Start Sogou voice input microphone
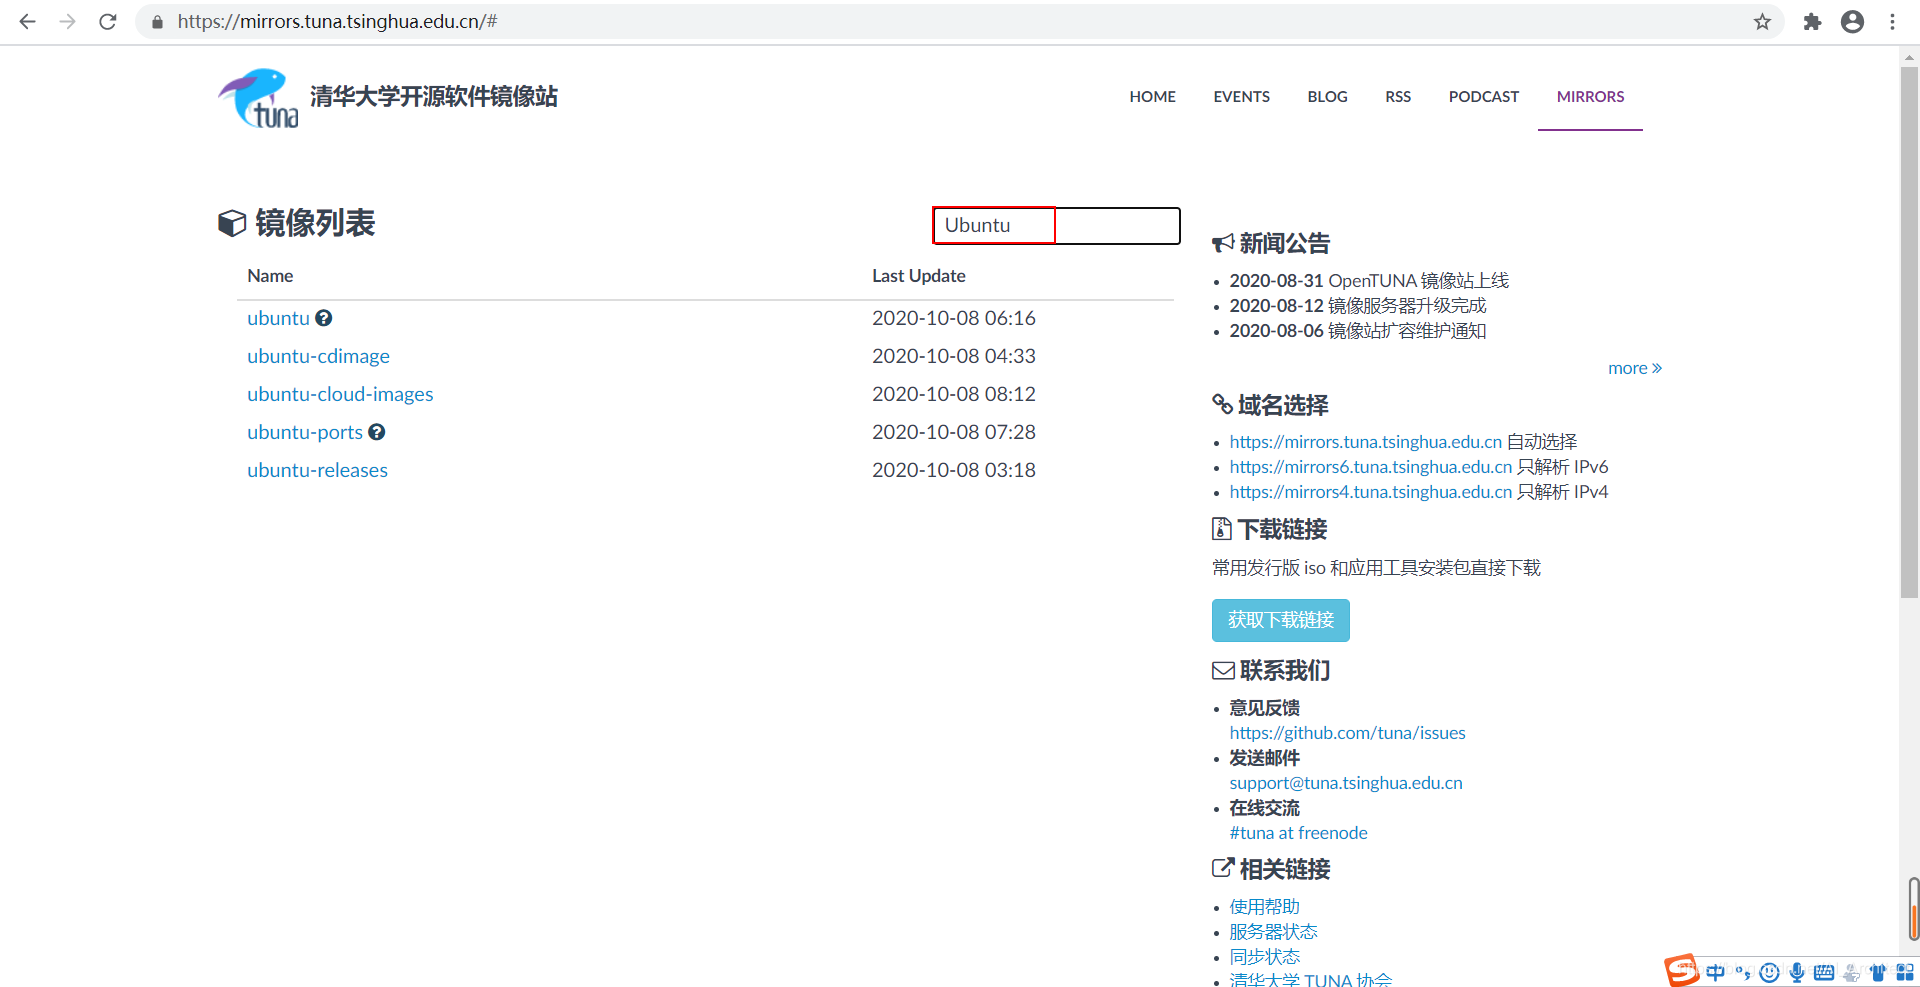The image size is (1920, 987). 1797,972
